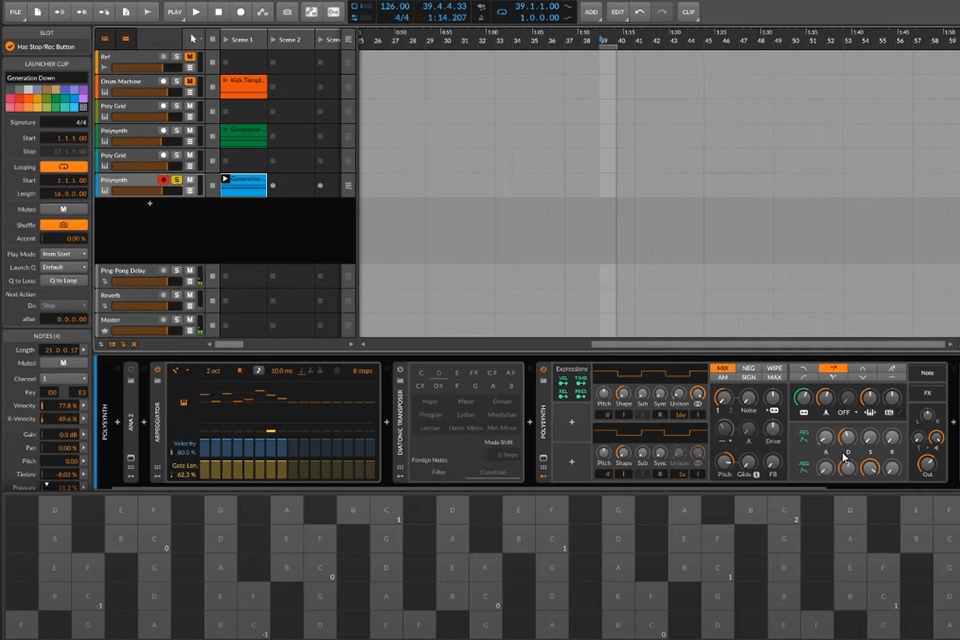Open the Launch Q dropdown set to Default

[x=64, y=267]
